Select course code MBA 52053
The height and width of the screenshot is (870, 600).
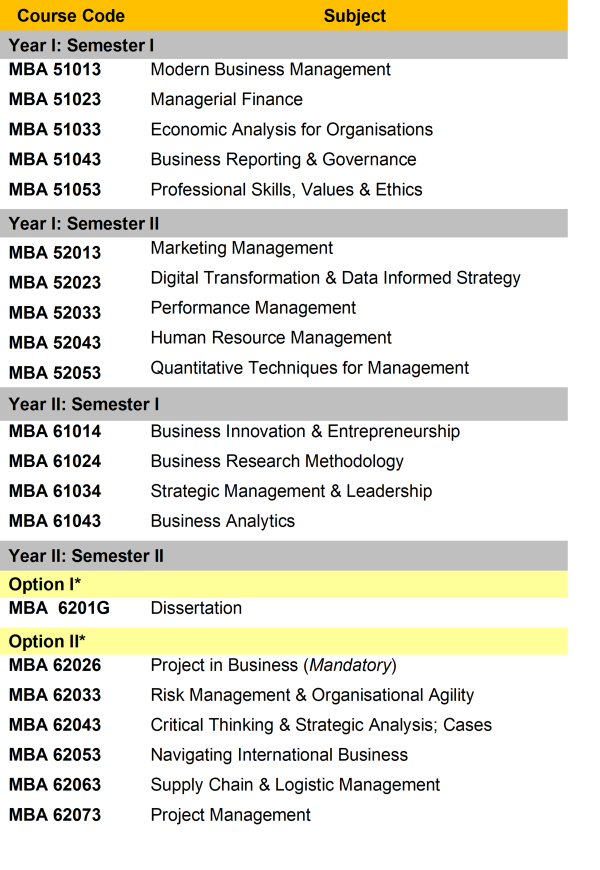(55, 372)
